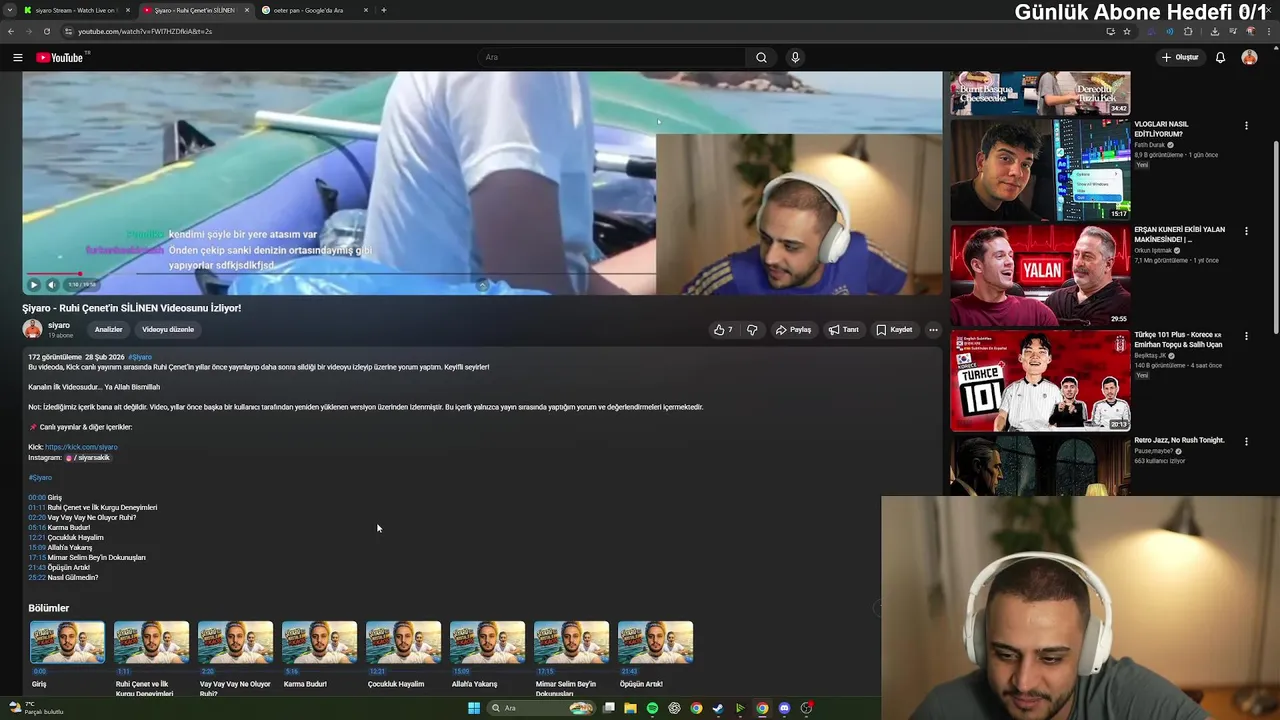This screenshot has width=1280, height=720.
Task: Open VLOGLARI NASIL EDİTLİYORUM video thumbnail
Action: pos(1040,170)
